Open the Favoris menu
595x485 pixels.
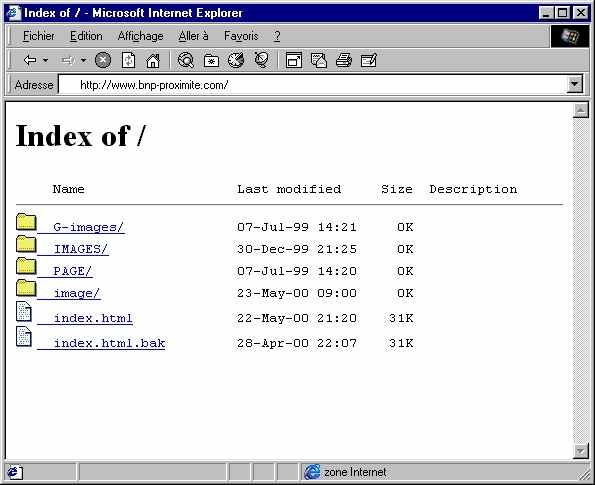pos(241,36)
